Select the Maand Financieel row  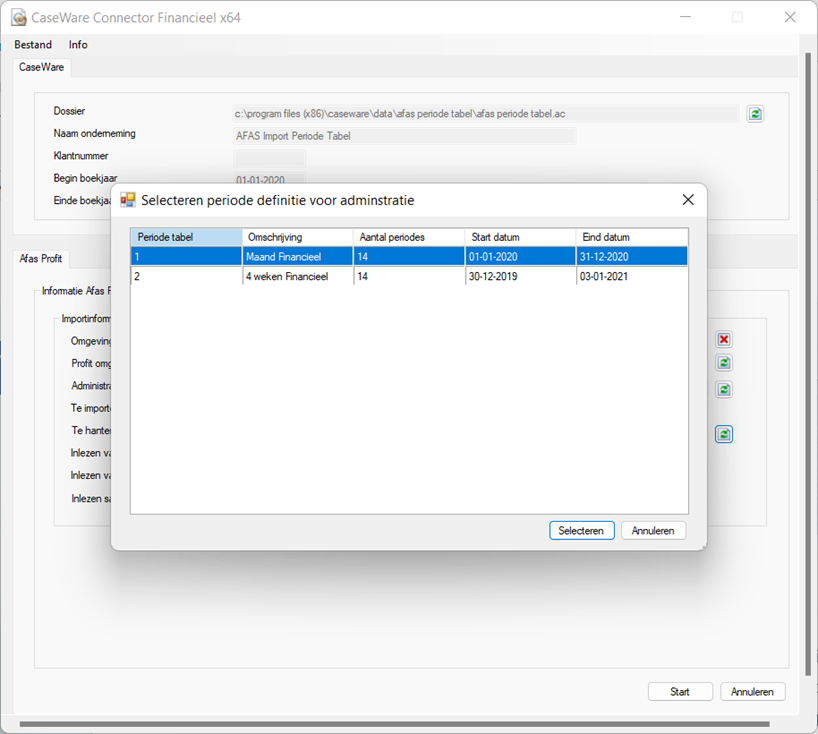[409, 256]
